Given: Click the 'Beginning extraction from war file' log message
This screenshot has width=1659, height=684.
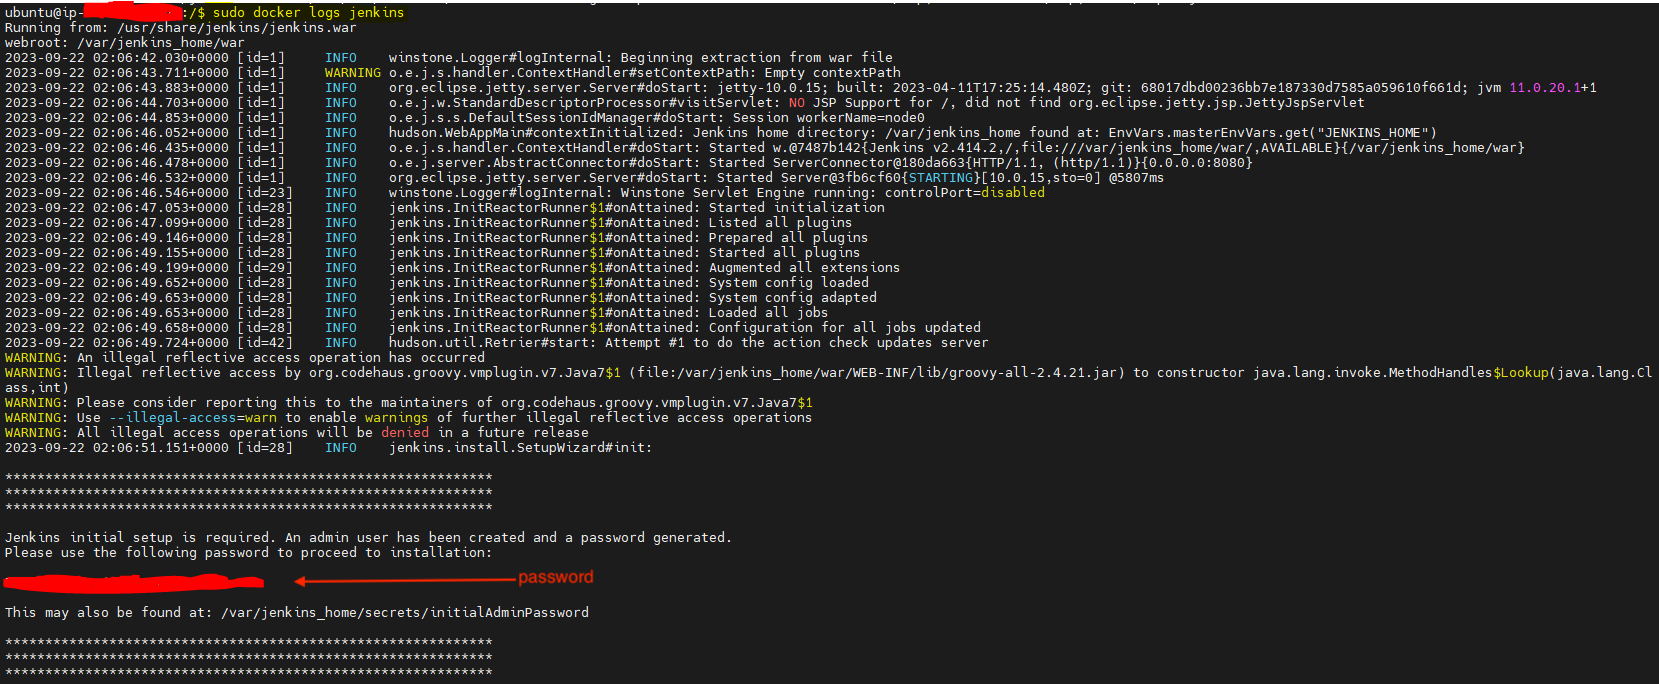Looking at the screenshot, I should coord(757,58).
